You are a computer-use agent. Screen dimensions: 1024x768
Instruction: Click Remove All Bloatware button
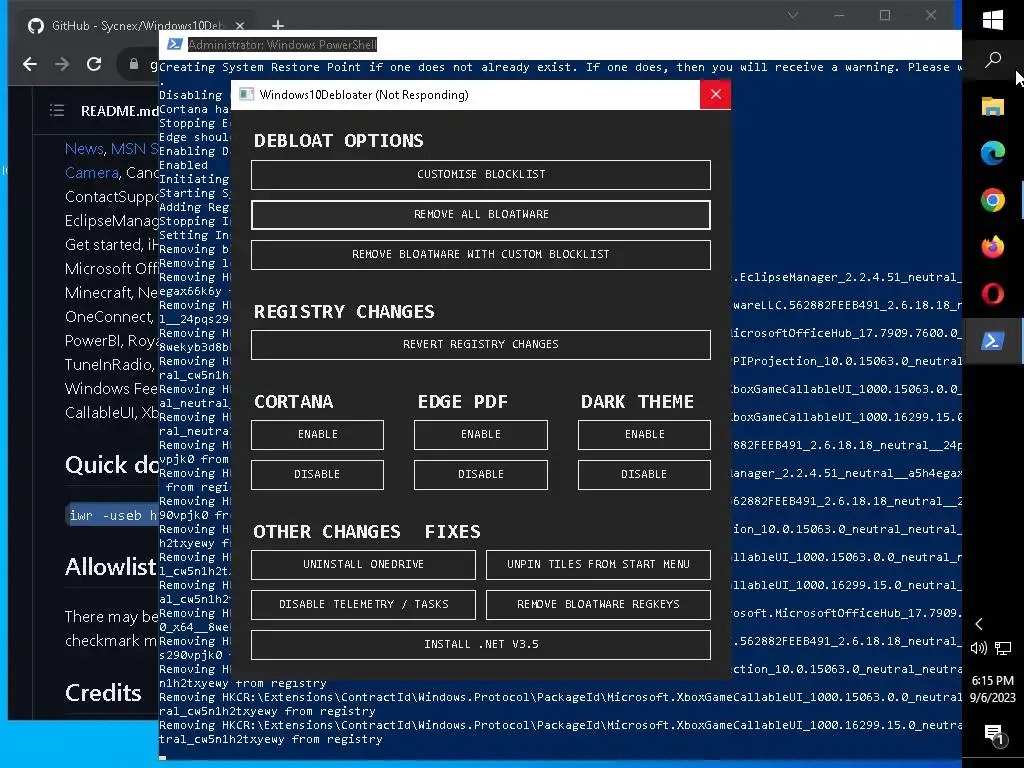481,214
